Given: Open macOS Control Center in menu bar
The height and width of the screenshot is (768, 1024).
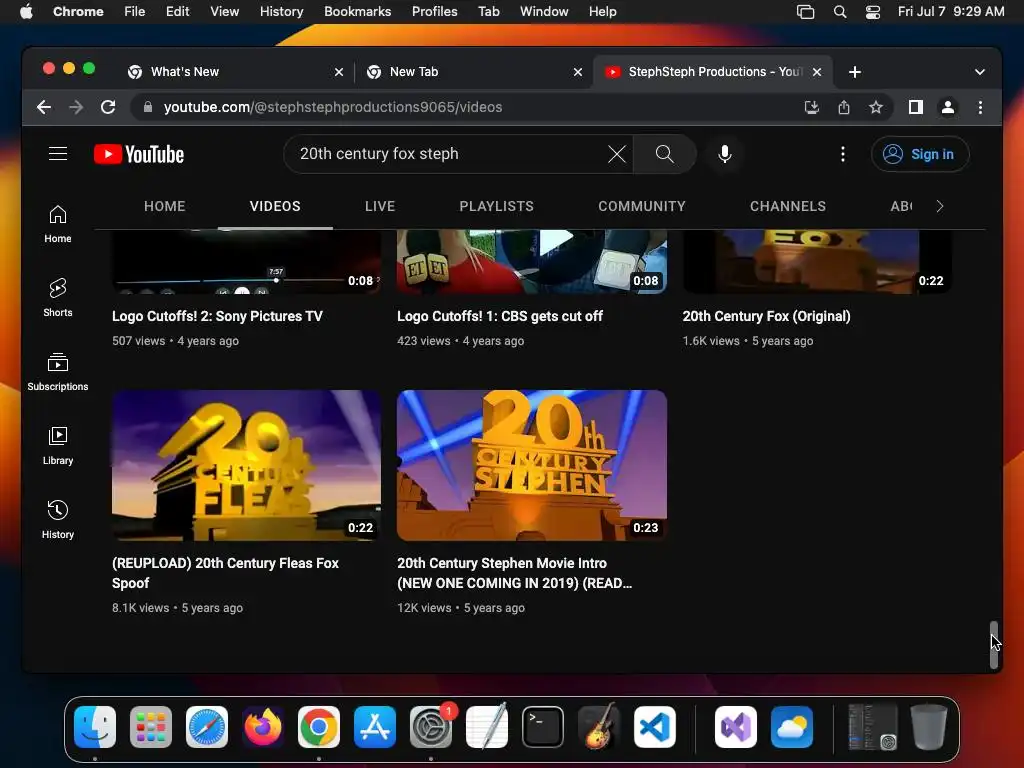Looking at the screenshot, I should [x=872, y=12].
